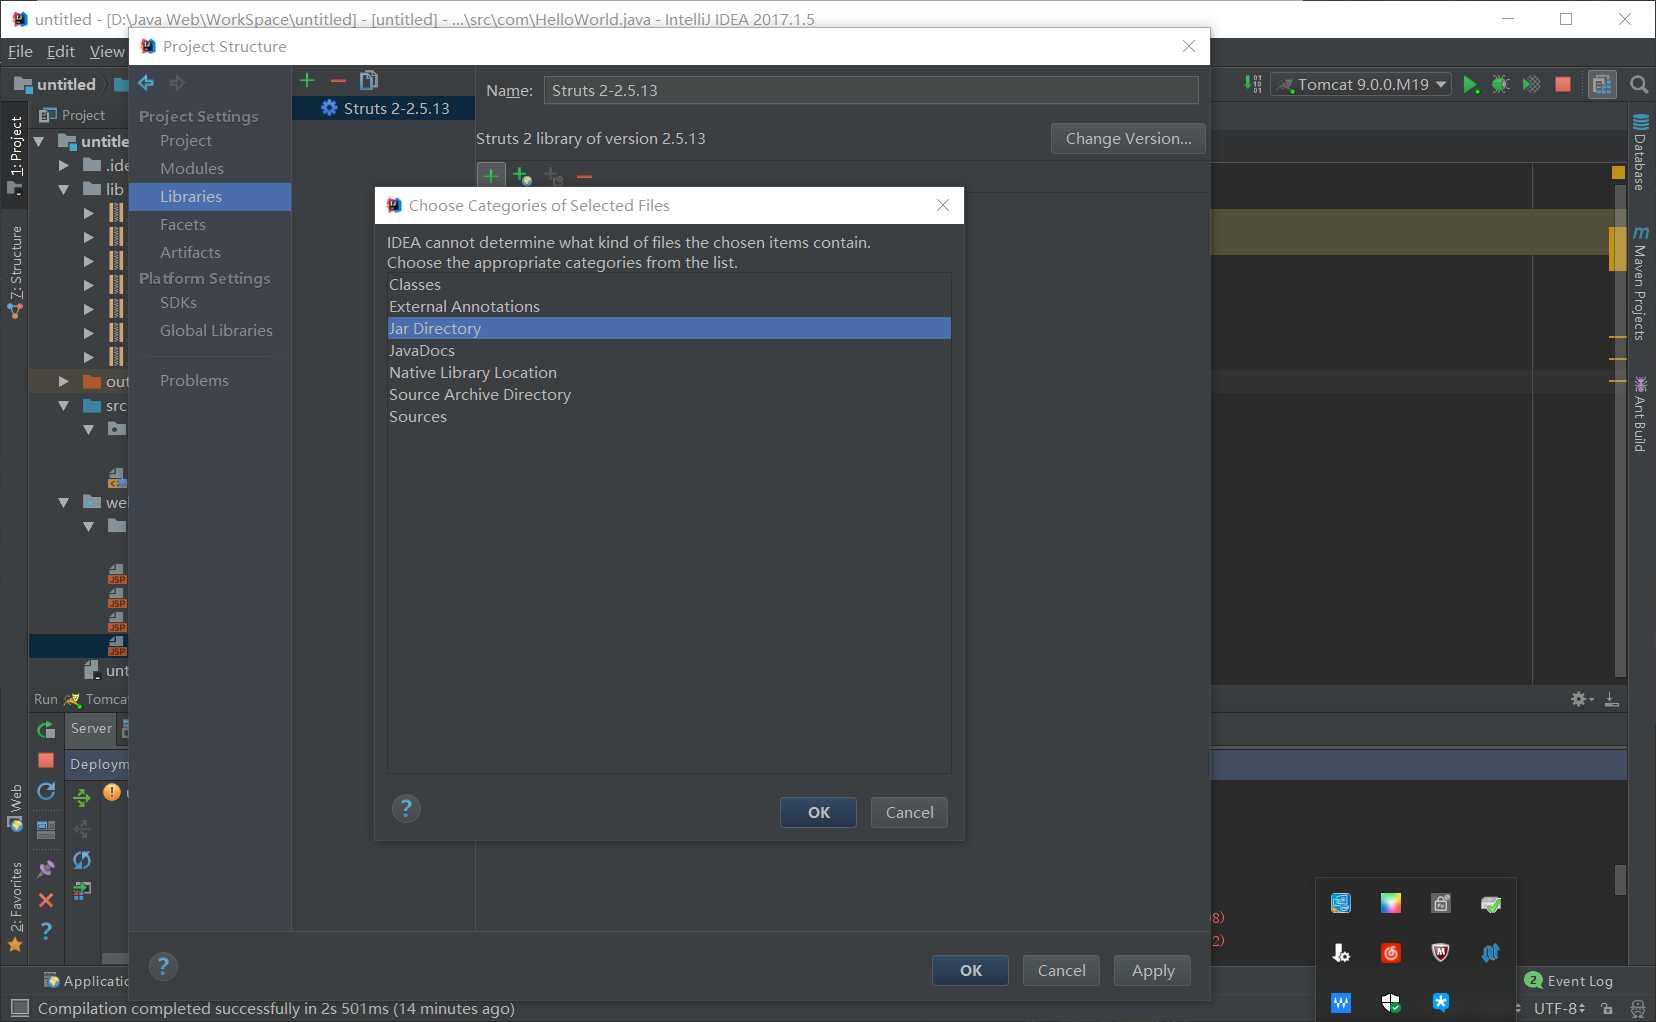The height and width of the screenshot is (1022, 1656).
Task: Open Run panel settings gear
Action: (1580, 699)
